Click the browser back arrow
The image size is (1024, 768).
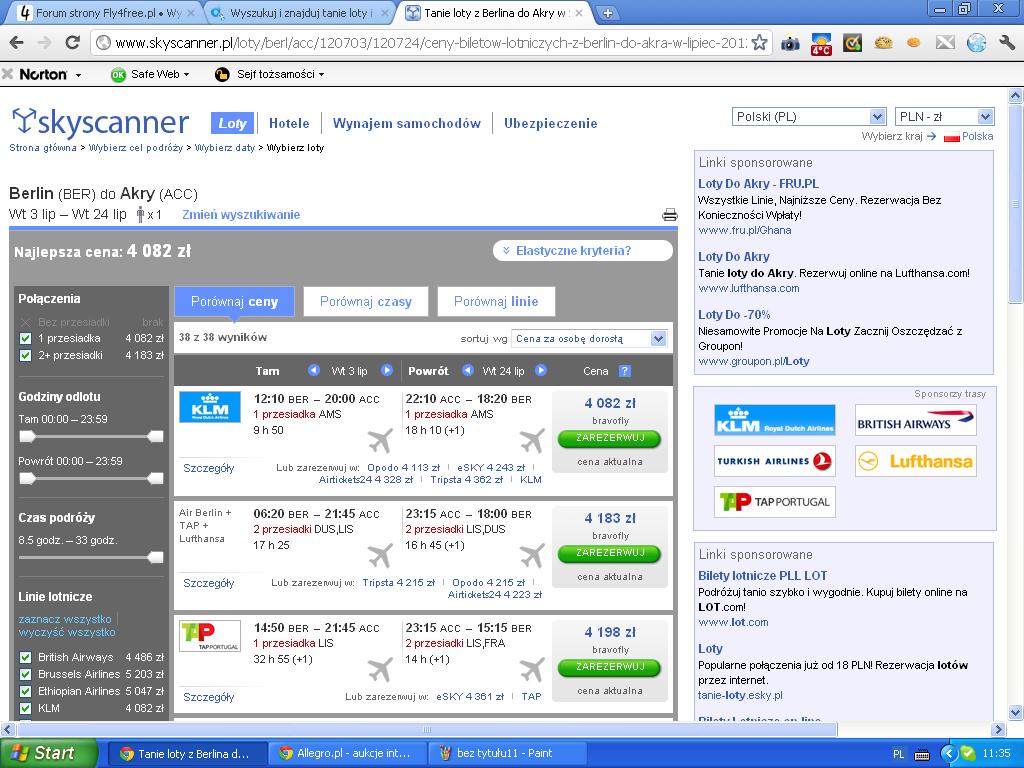[17, 43]
